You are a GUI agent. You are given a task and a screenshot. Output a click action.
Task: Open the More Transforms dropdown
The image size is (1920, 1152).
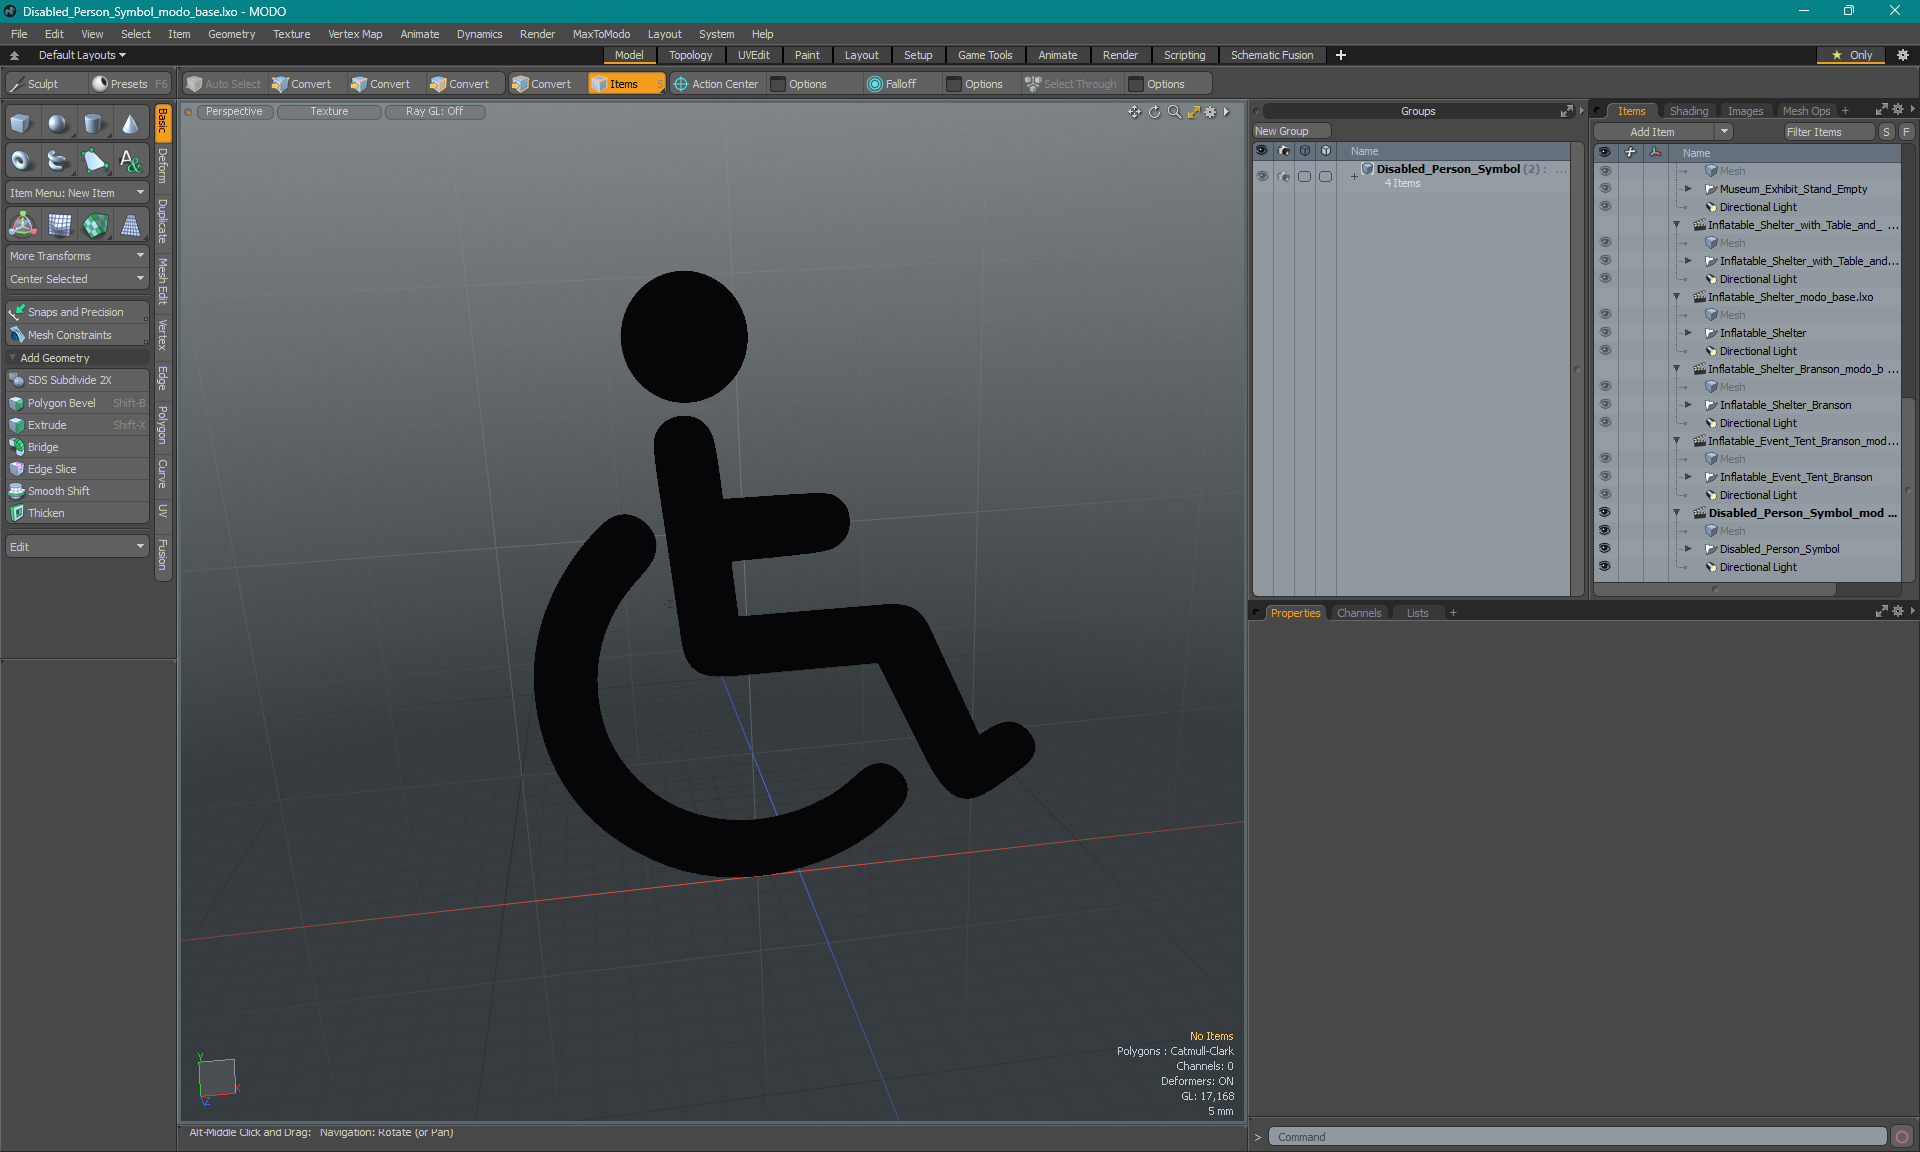(x=77, y=256)
